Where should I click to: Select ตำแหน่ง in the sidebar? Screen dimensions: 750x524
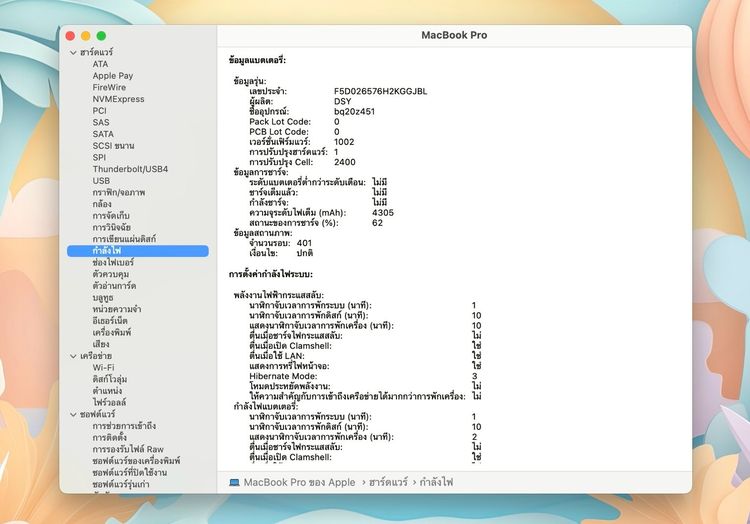[107, 391]
